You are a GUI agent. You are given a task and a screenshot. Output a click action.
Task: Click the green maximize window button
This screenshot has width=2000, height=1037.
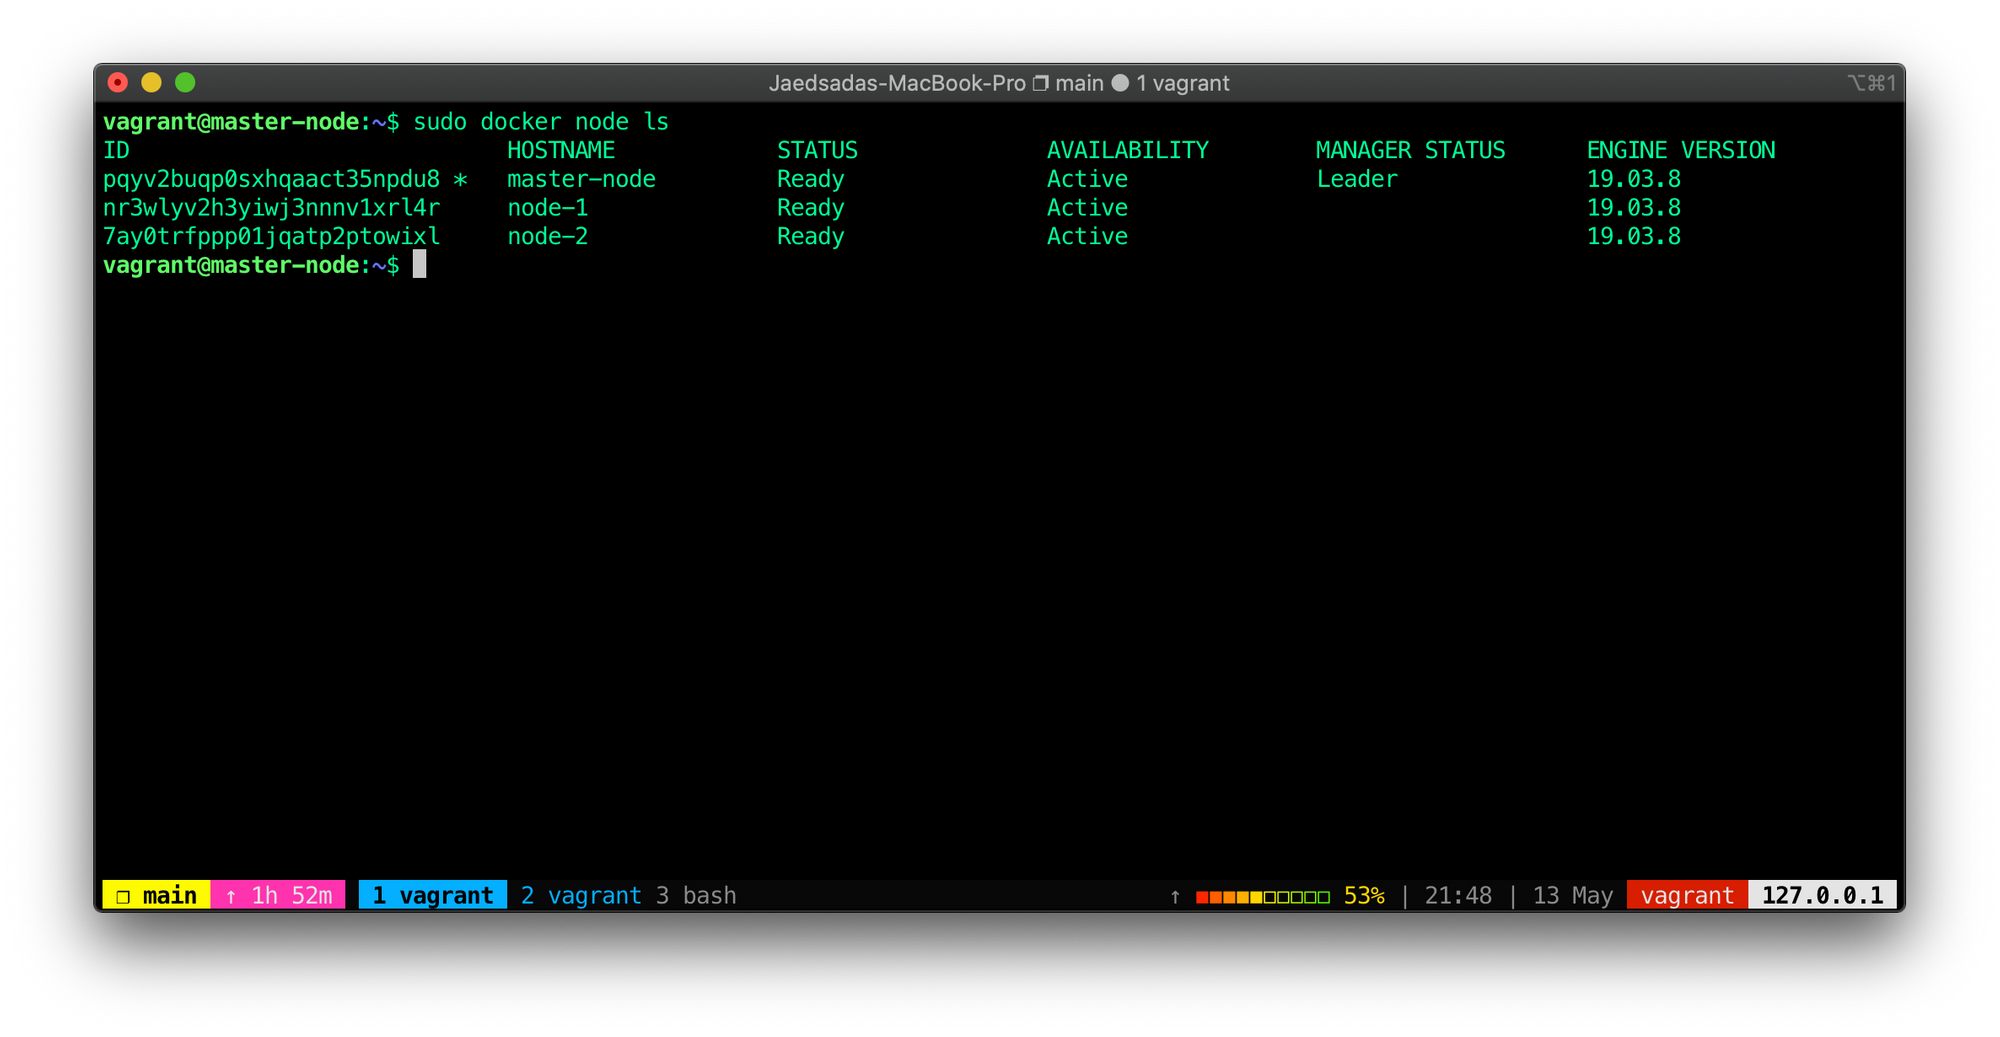click(185, 83)
